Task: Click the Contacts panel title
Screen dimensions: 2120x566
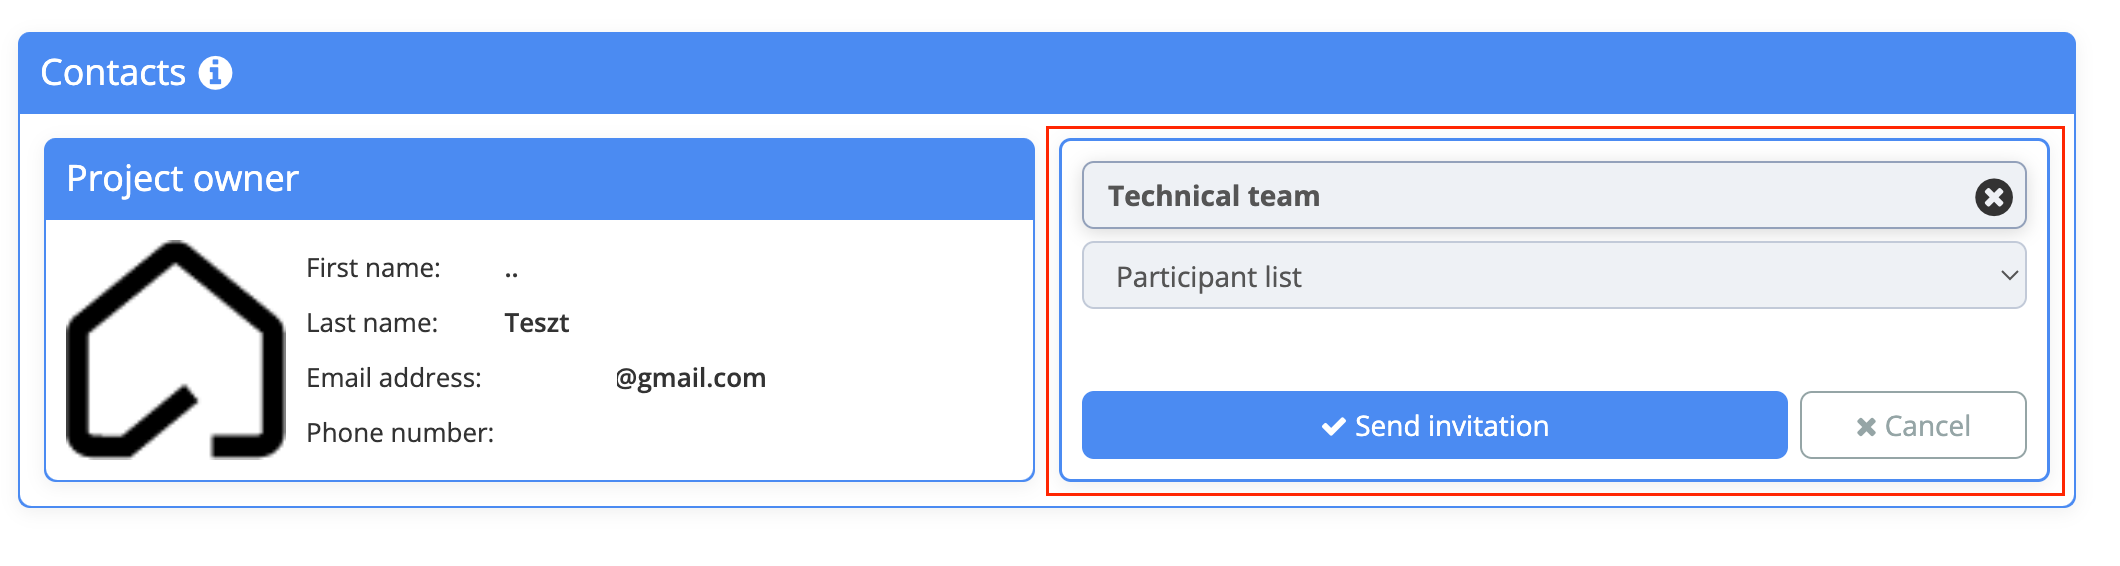Action: point(113,72)
